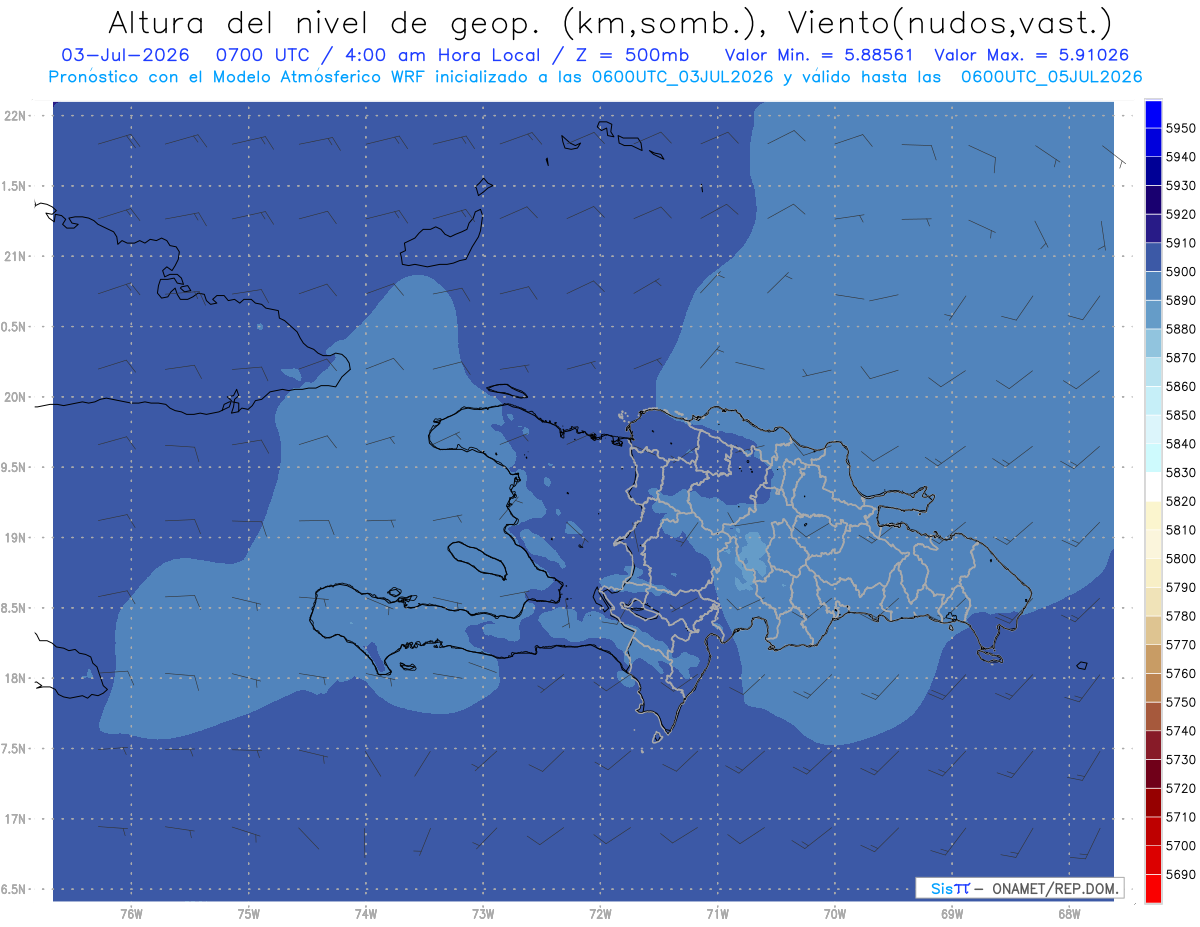Click the 71W longitude label
Screen dimensions: 1200x927
(x=717, y=914)
